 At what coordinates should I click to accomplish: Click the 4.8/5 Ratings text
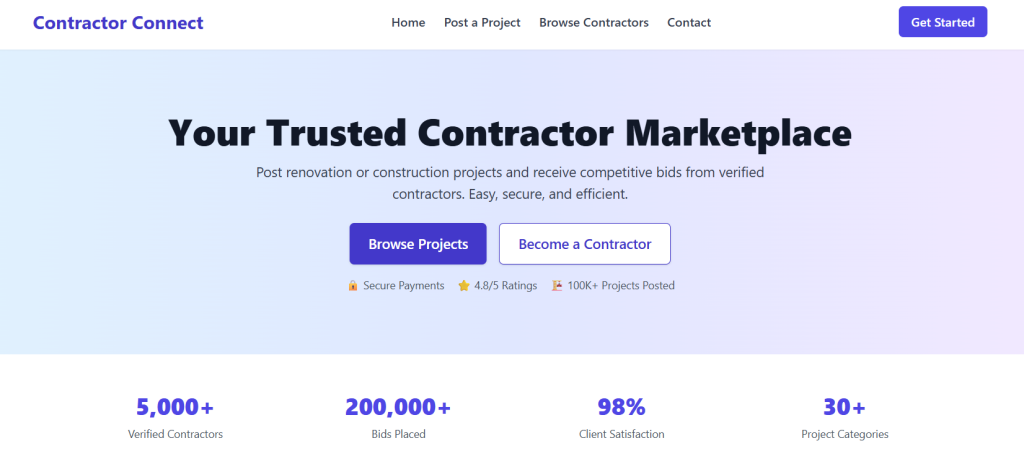505,285
